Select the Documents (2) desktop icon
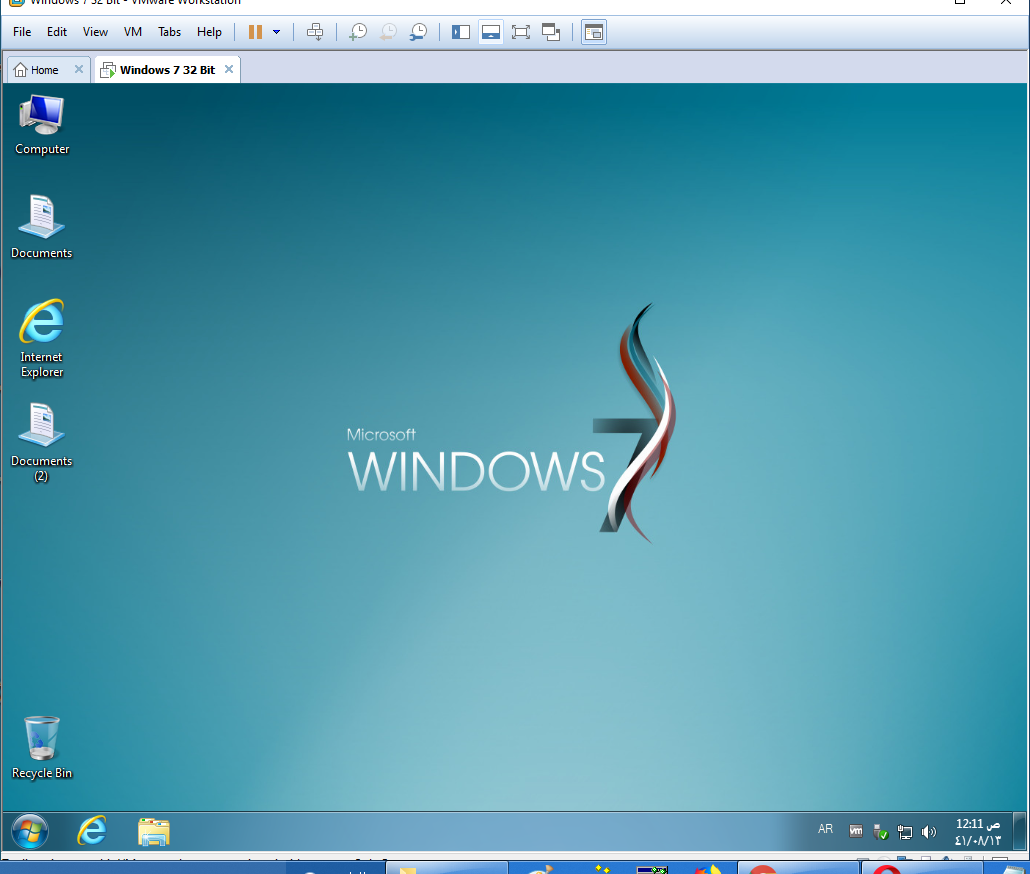 41,443
